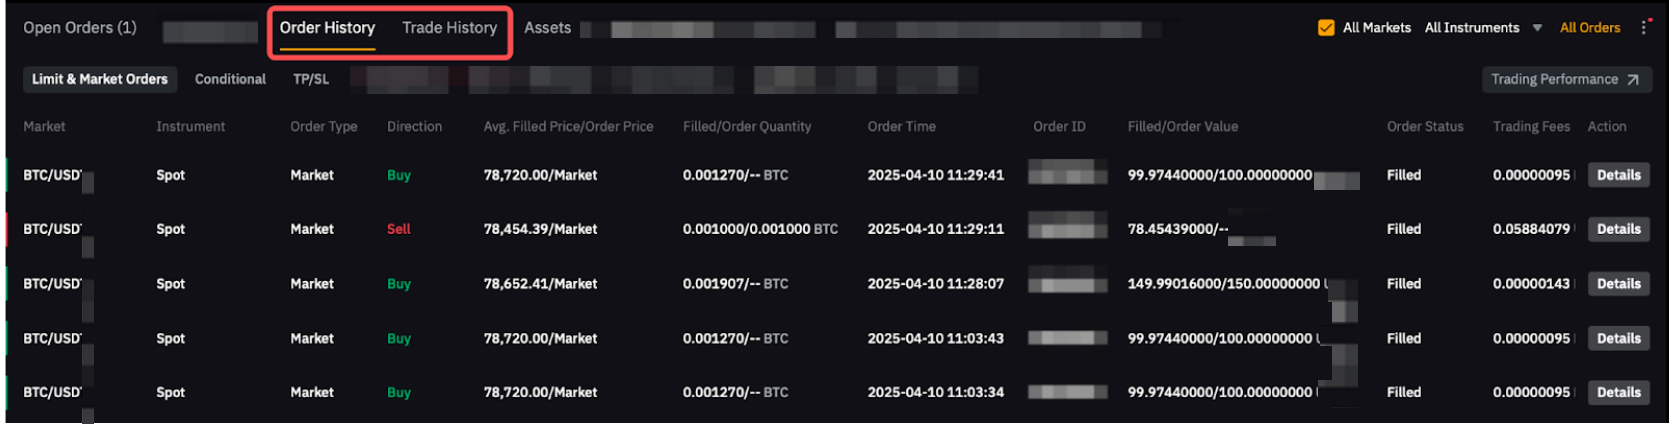Select the Conditional orders filter
This screenshot has width=1674, height=428.
(230, 79)
